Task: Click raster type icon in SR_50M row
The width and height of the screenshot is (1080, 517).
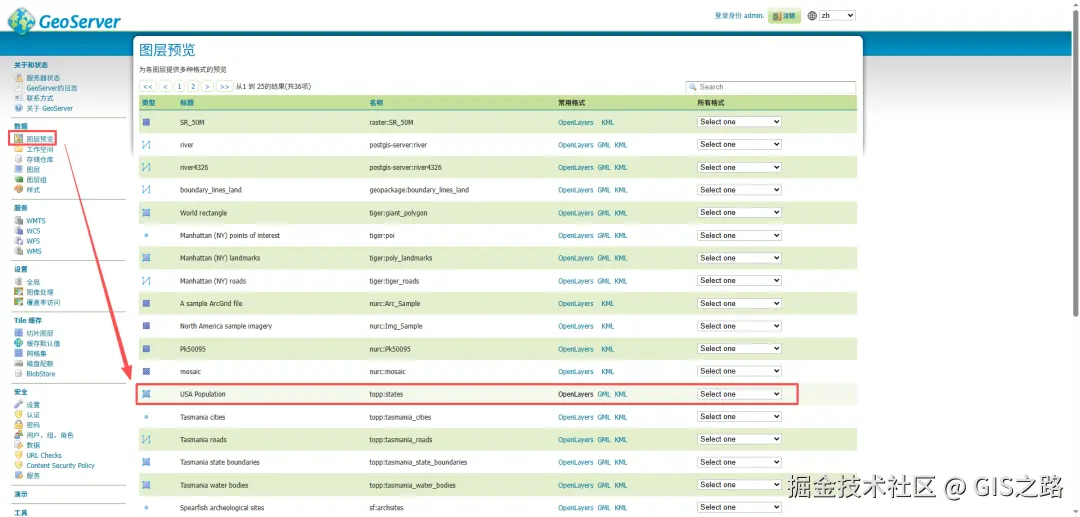Action: 146,122
